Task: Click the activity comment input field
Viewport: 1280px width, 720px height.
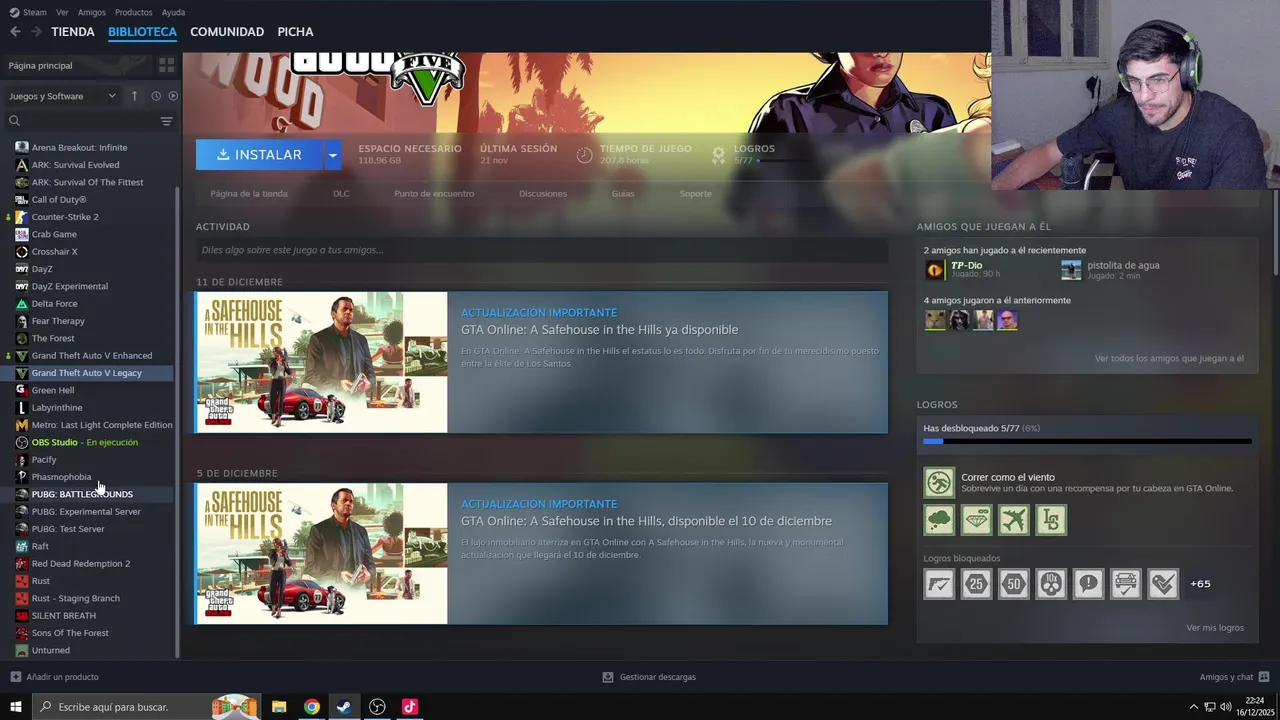Action: click(x=541, y=250)
